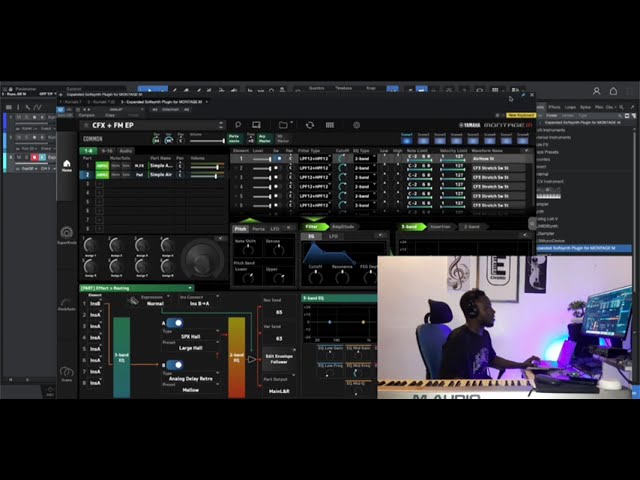Viewport: 640px width, 480px height.
Task: Open the Expression Normal dropdown
Action: coord(155,301)
